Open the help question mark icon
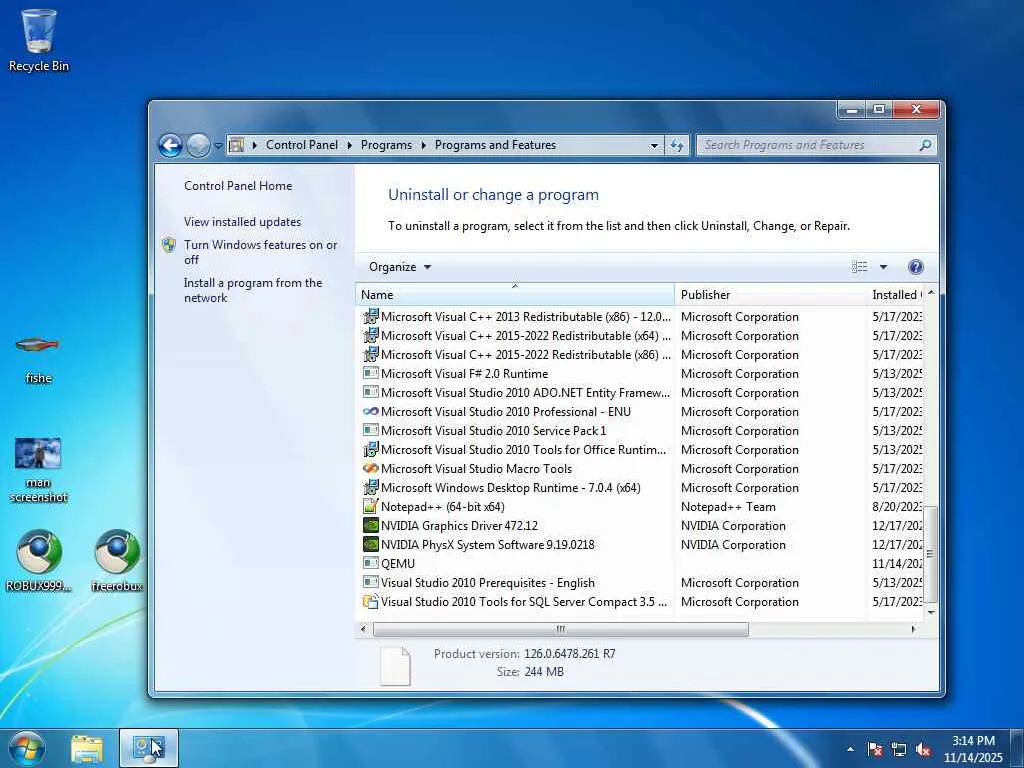The height and width of the screenshot is (768, 1024). coord(916,266)
